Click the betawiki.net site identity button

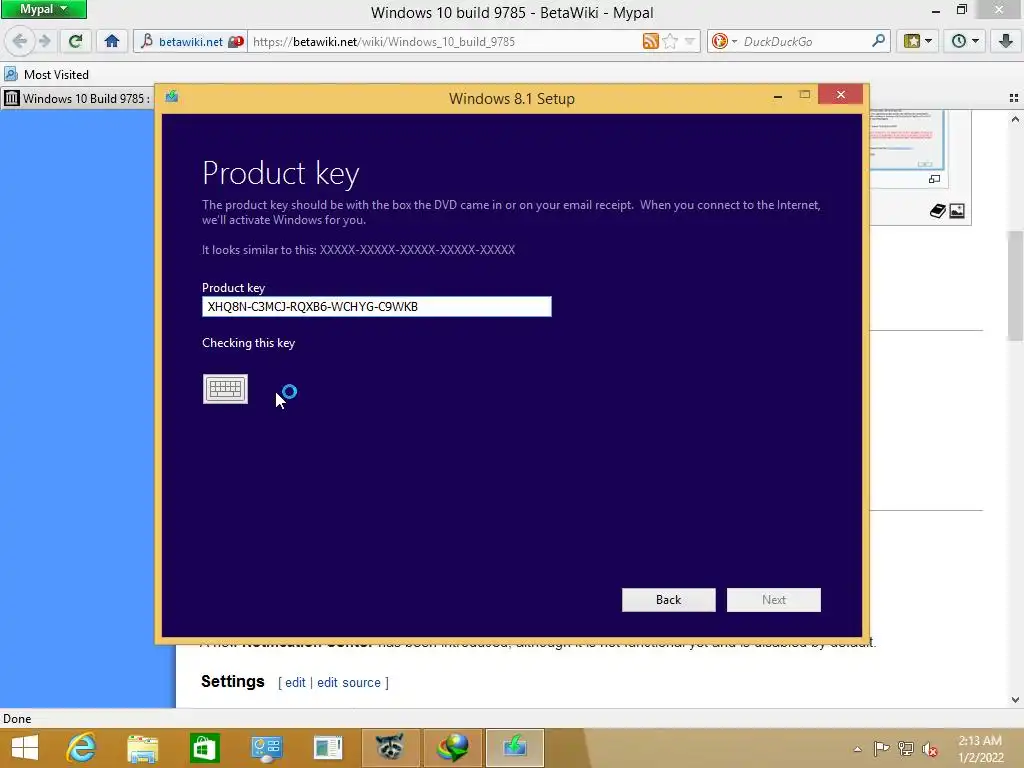(191, 42)
